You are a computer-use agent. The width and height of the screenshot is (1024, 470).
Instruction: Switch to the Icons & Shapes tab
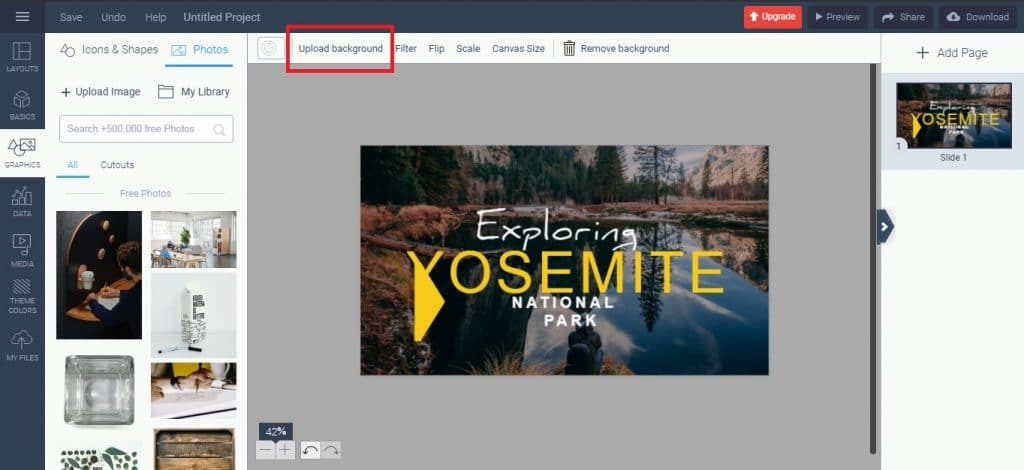[x=109, y=50]
